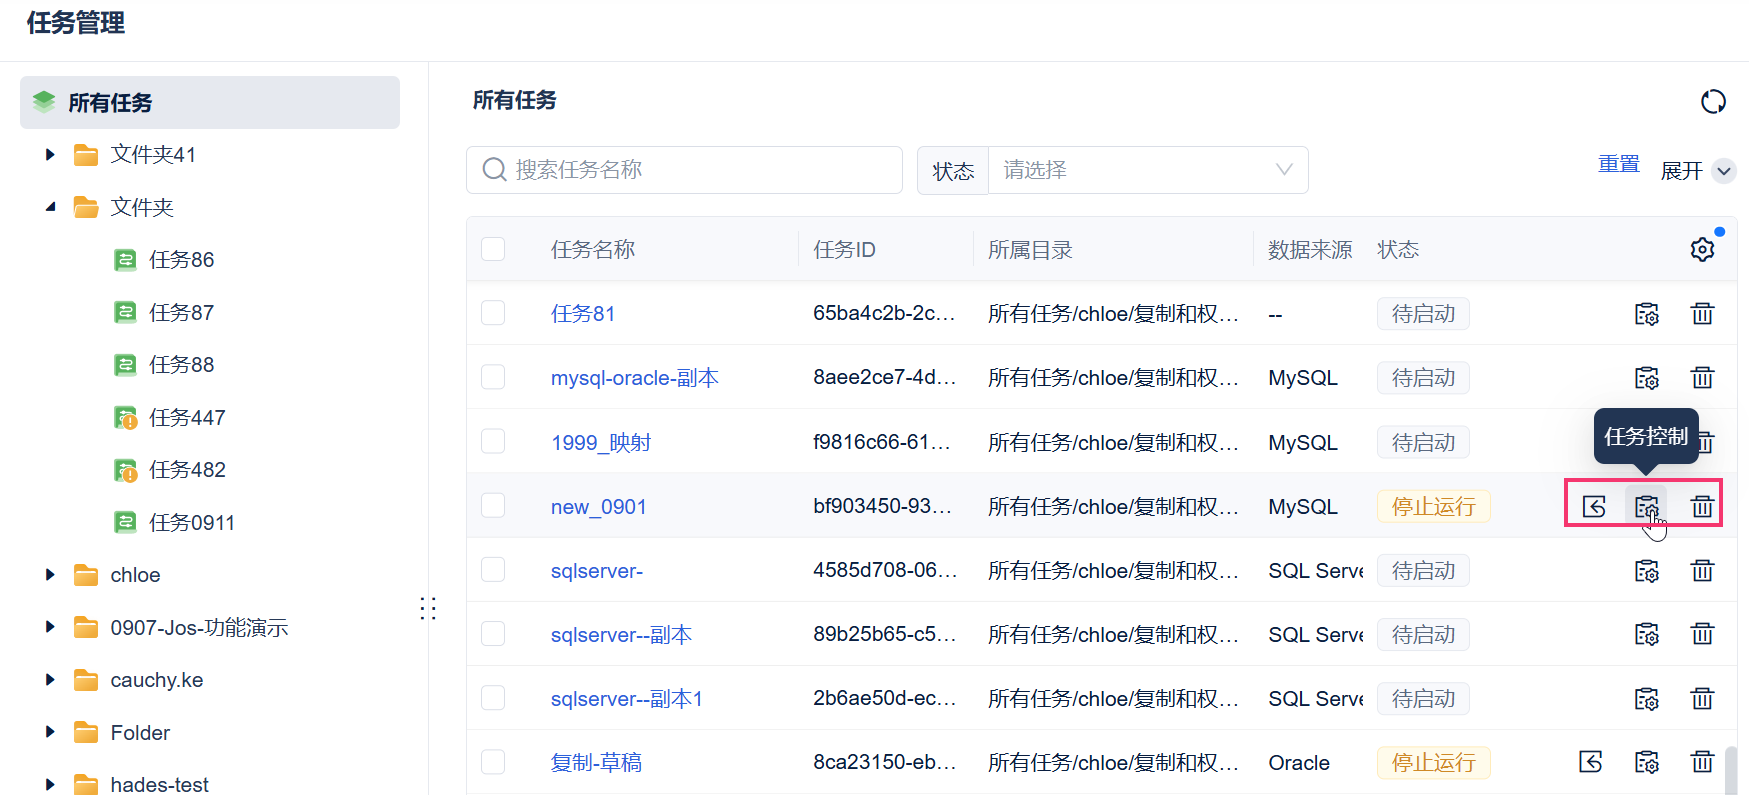Expand the cauchy.ke folder arrow
This screenshot has width=1749, height=795.
coord(50,680)
